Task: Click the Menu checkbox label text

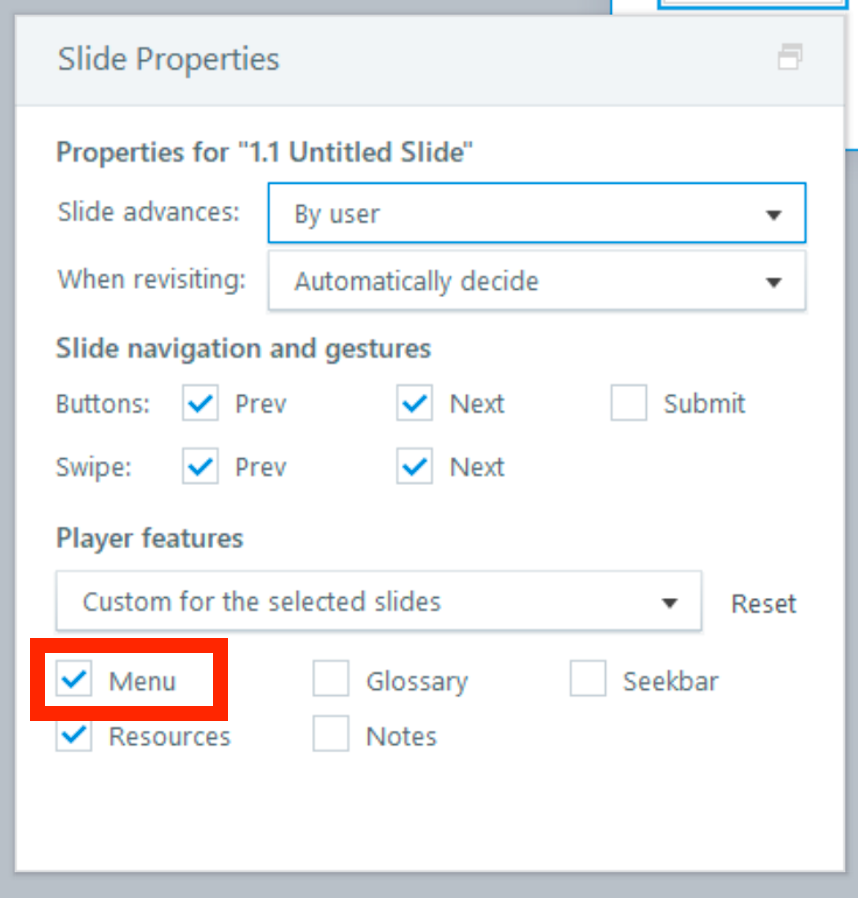Action: [142, 681]
